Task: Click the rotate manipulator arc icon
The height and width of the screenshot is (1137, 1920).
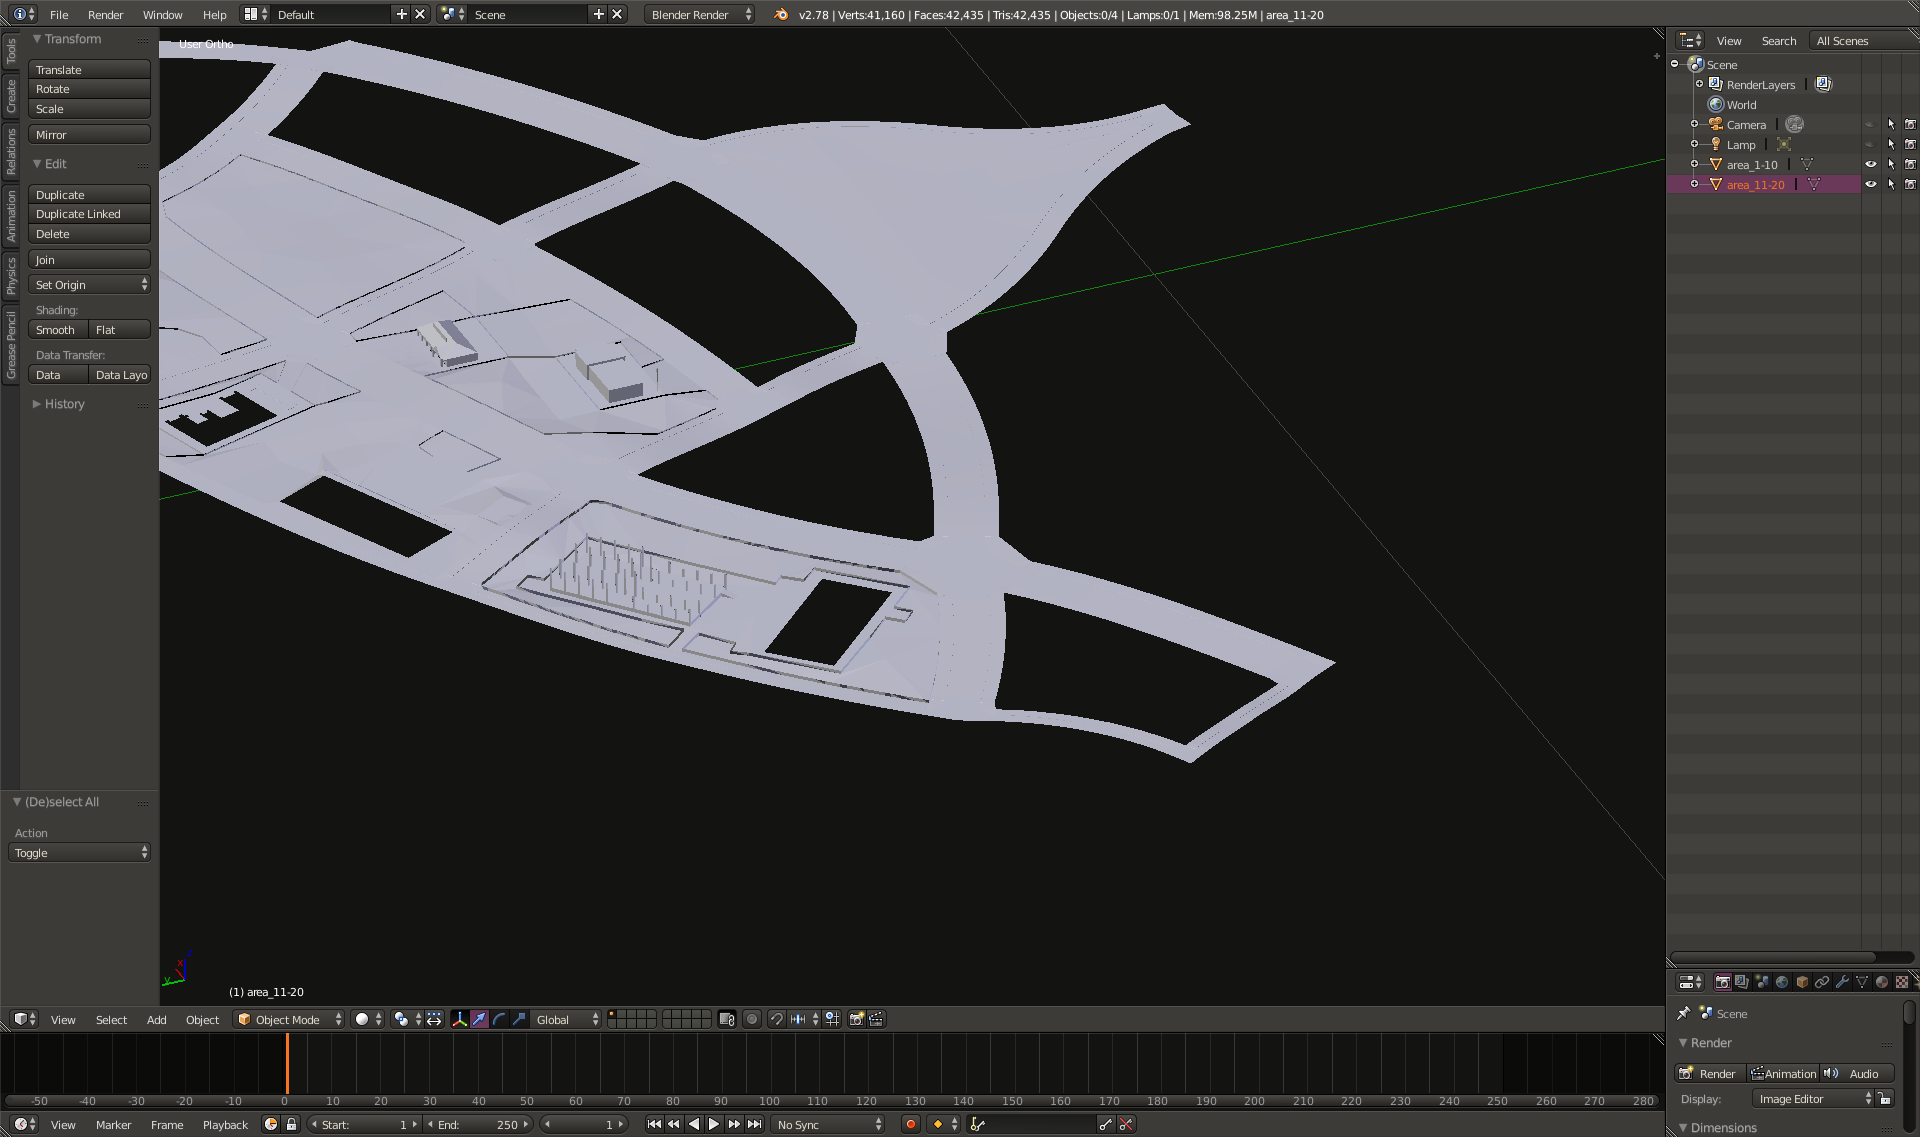Action: coord(499,1019)
